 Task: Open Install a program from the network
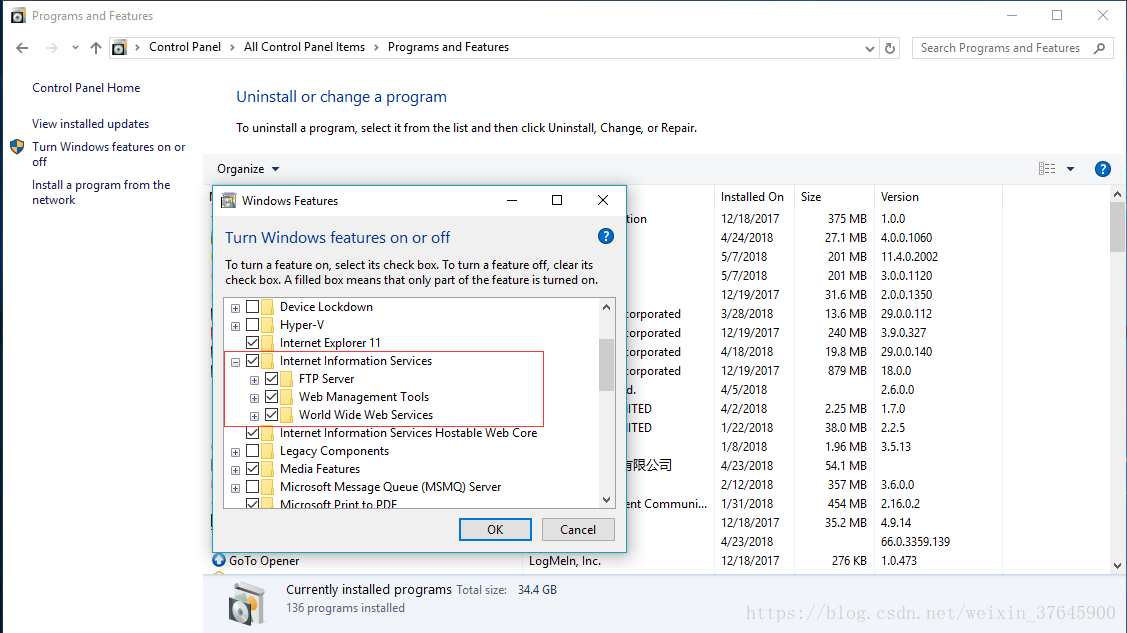click(x=101, y=192)
